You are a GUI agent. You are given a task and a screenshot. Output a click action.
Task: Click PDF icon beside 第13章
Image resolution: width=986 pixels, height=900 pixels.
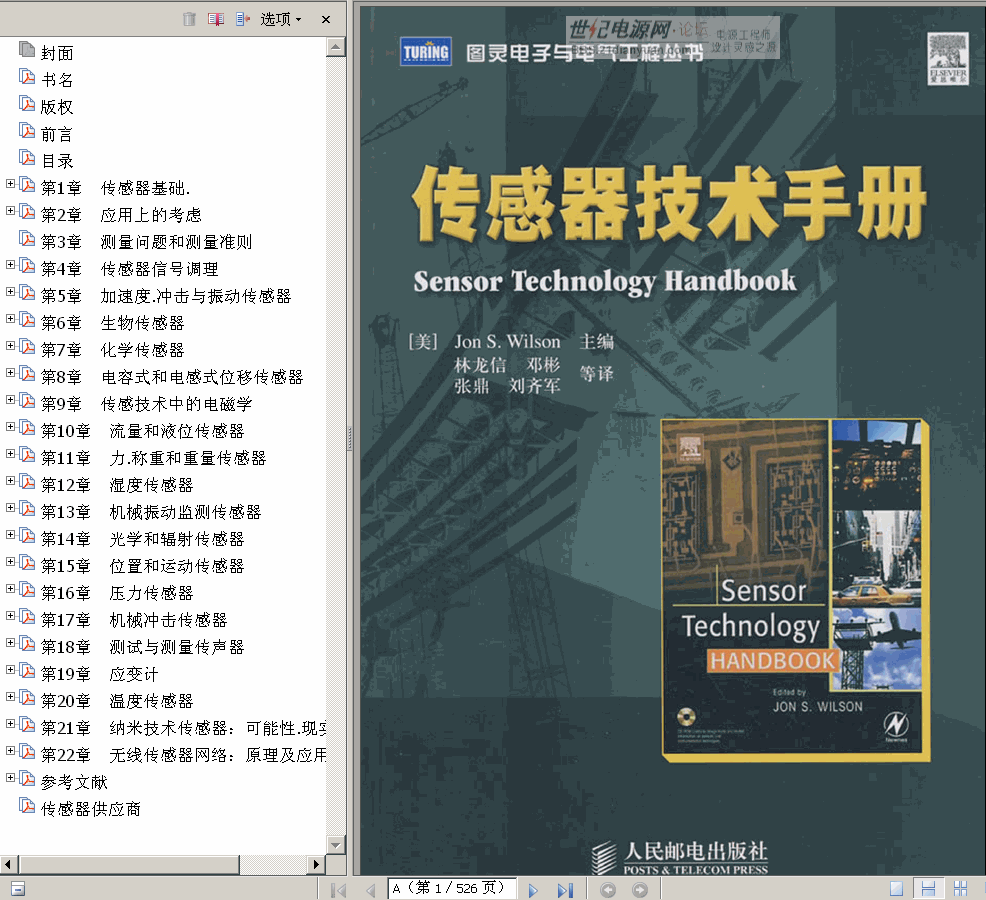pos(27,509)
